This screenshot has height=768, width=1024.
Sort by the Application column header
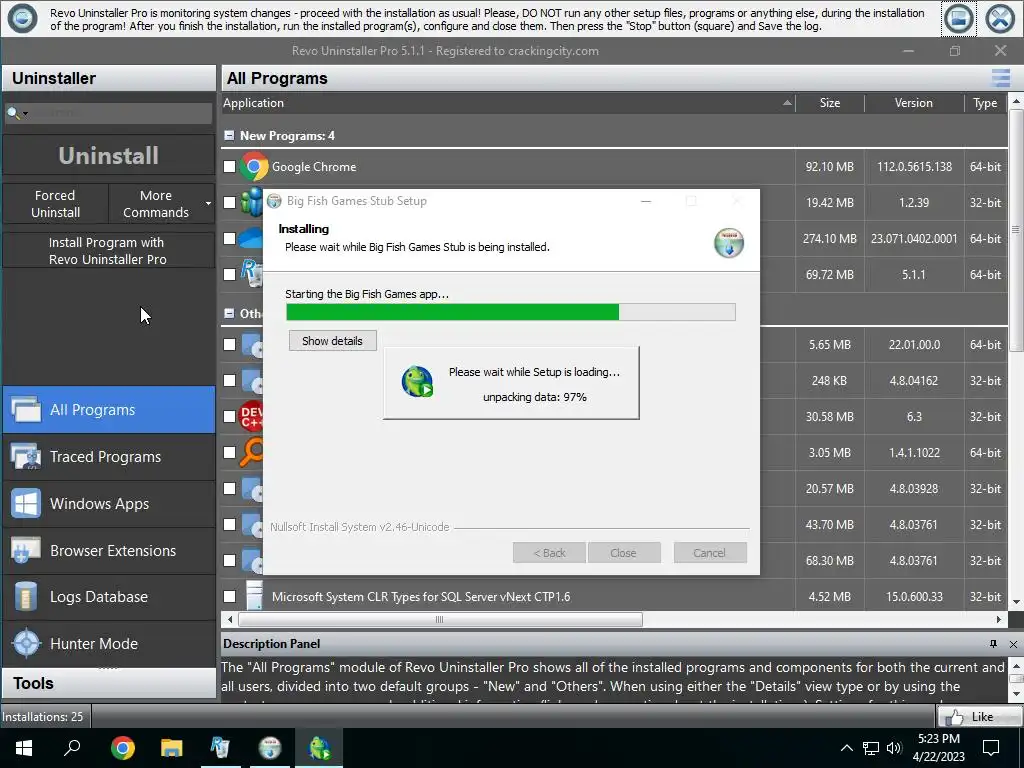(508, 103)
